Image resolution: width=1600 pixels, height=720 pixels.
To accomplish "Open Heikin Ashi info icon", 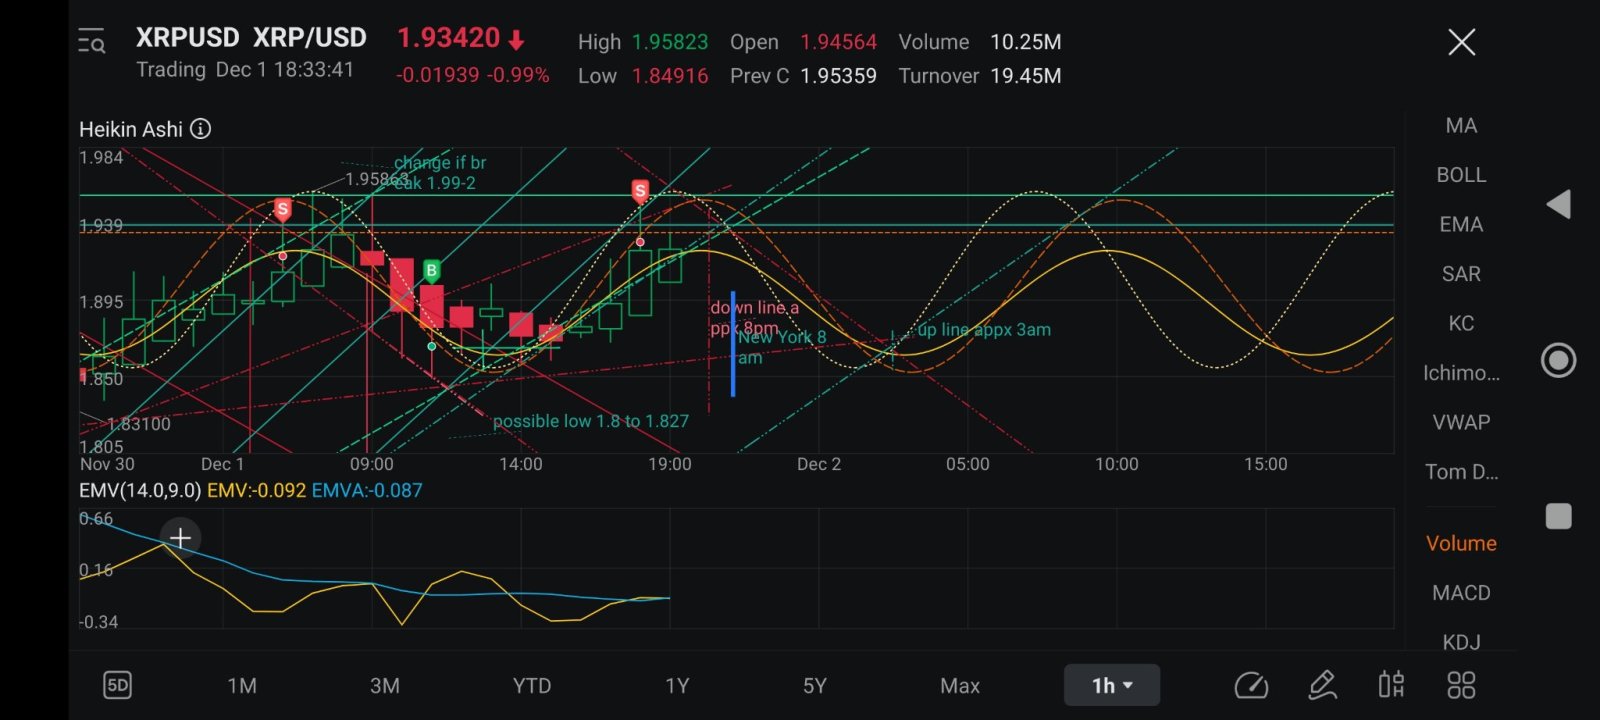I will [201, 129].
